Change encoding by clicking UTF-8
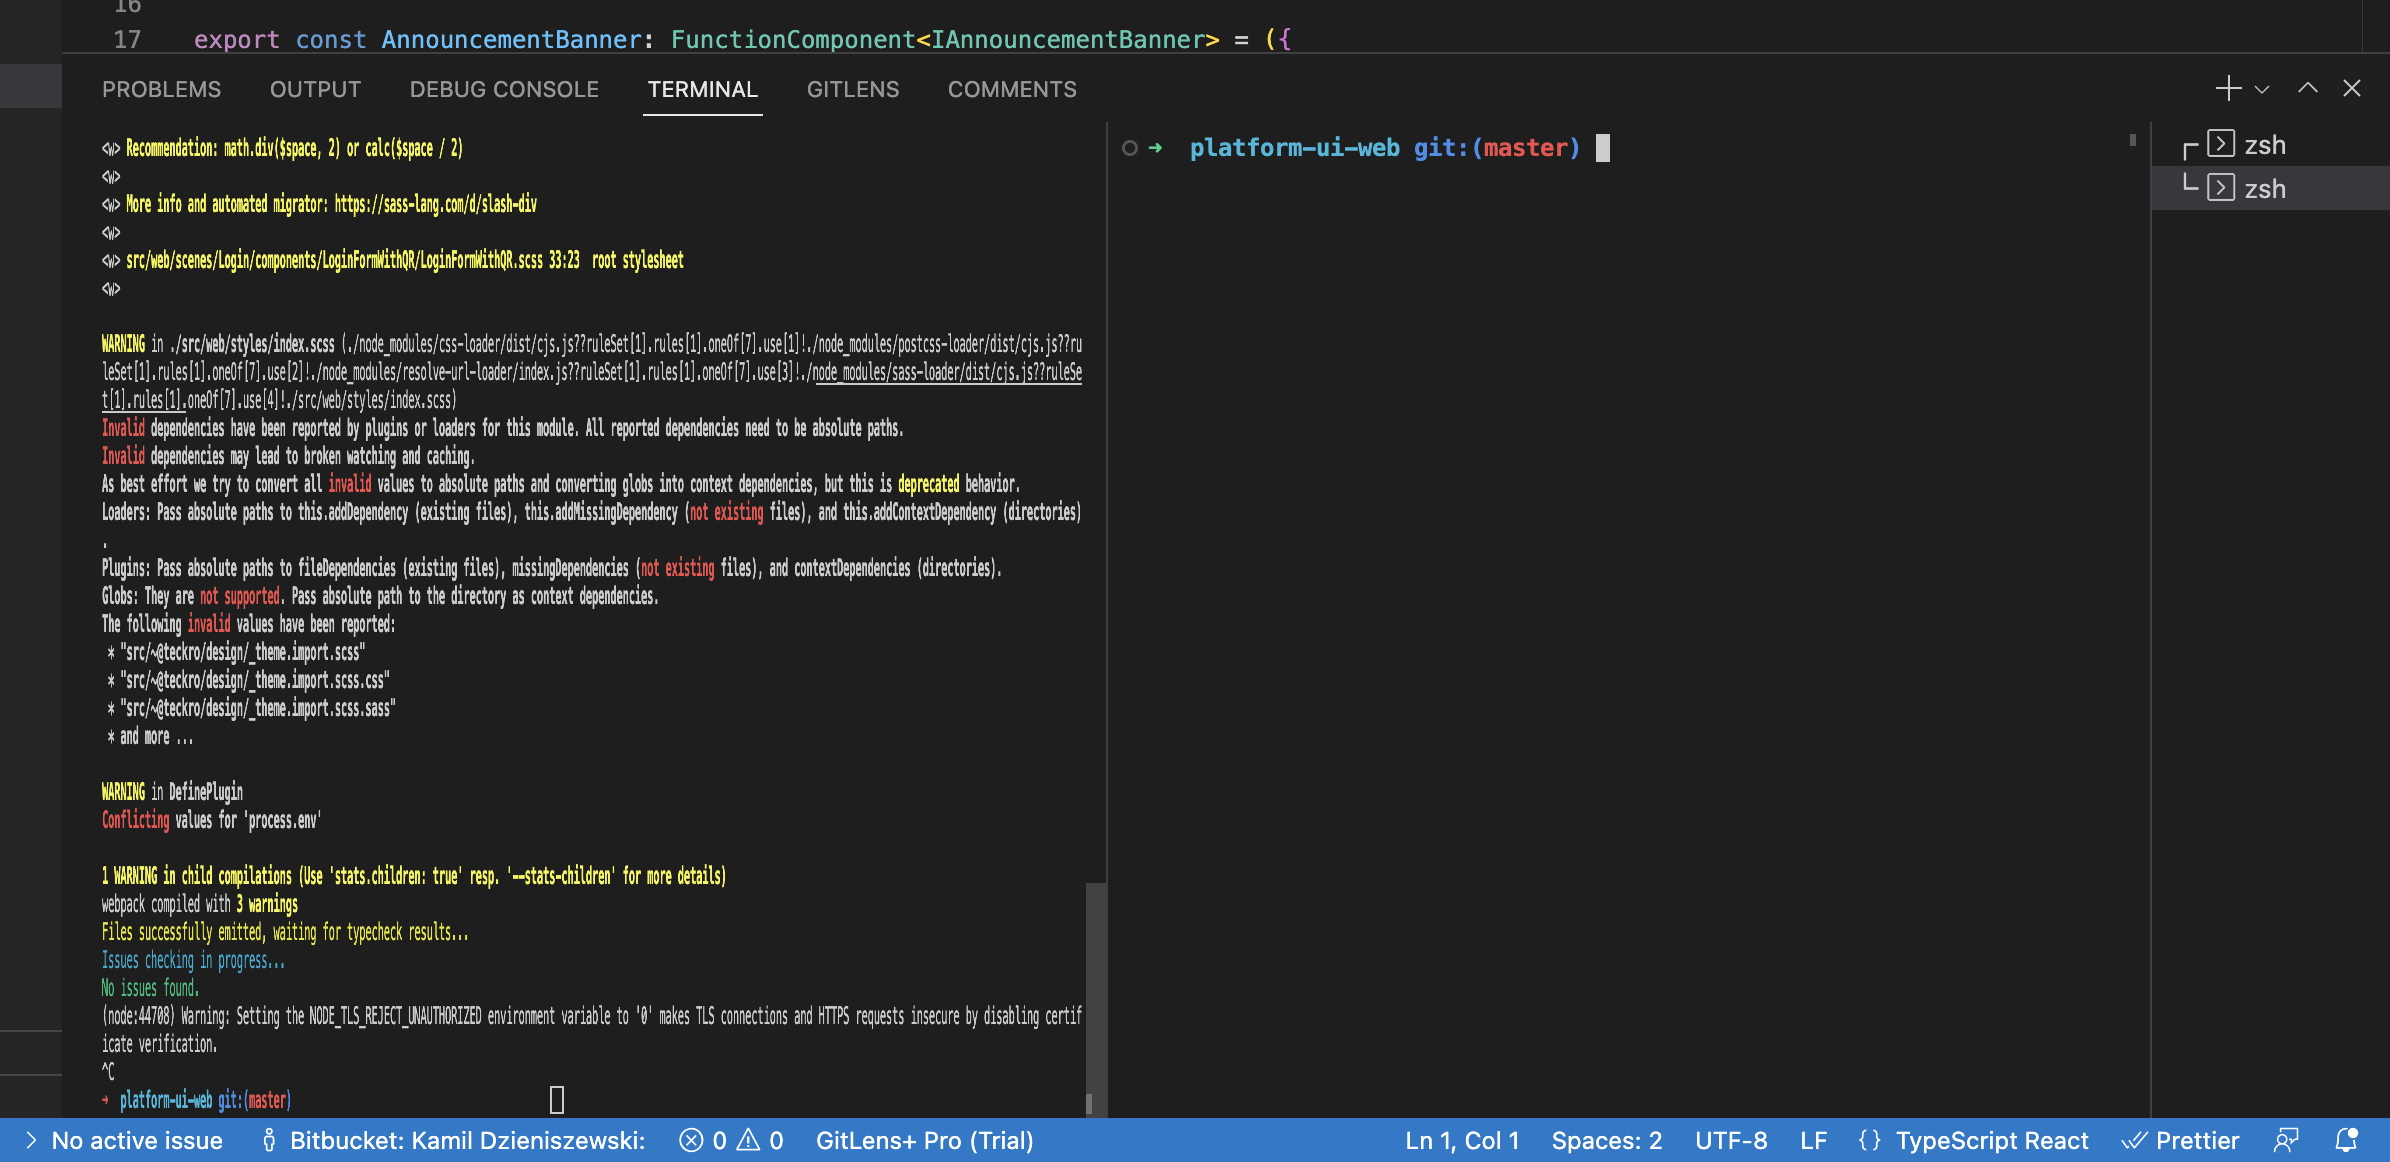The width and height of the screenshot is (2390, 1162). click(x=1730, y=1140)
